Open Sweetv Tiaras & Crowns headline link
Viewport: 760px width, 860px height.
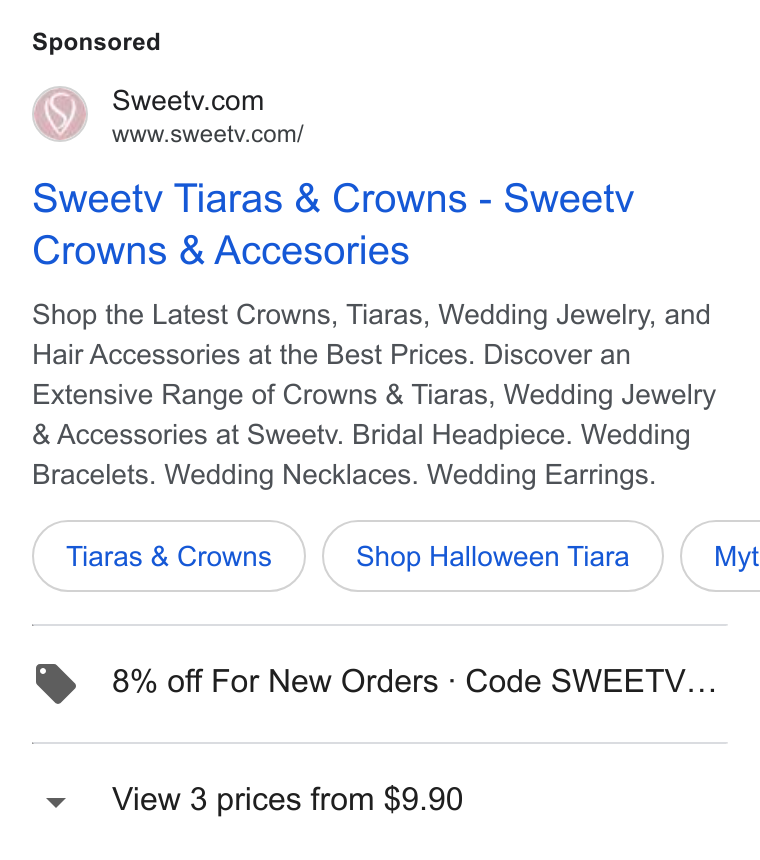click(333, 224)
